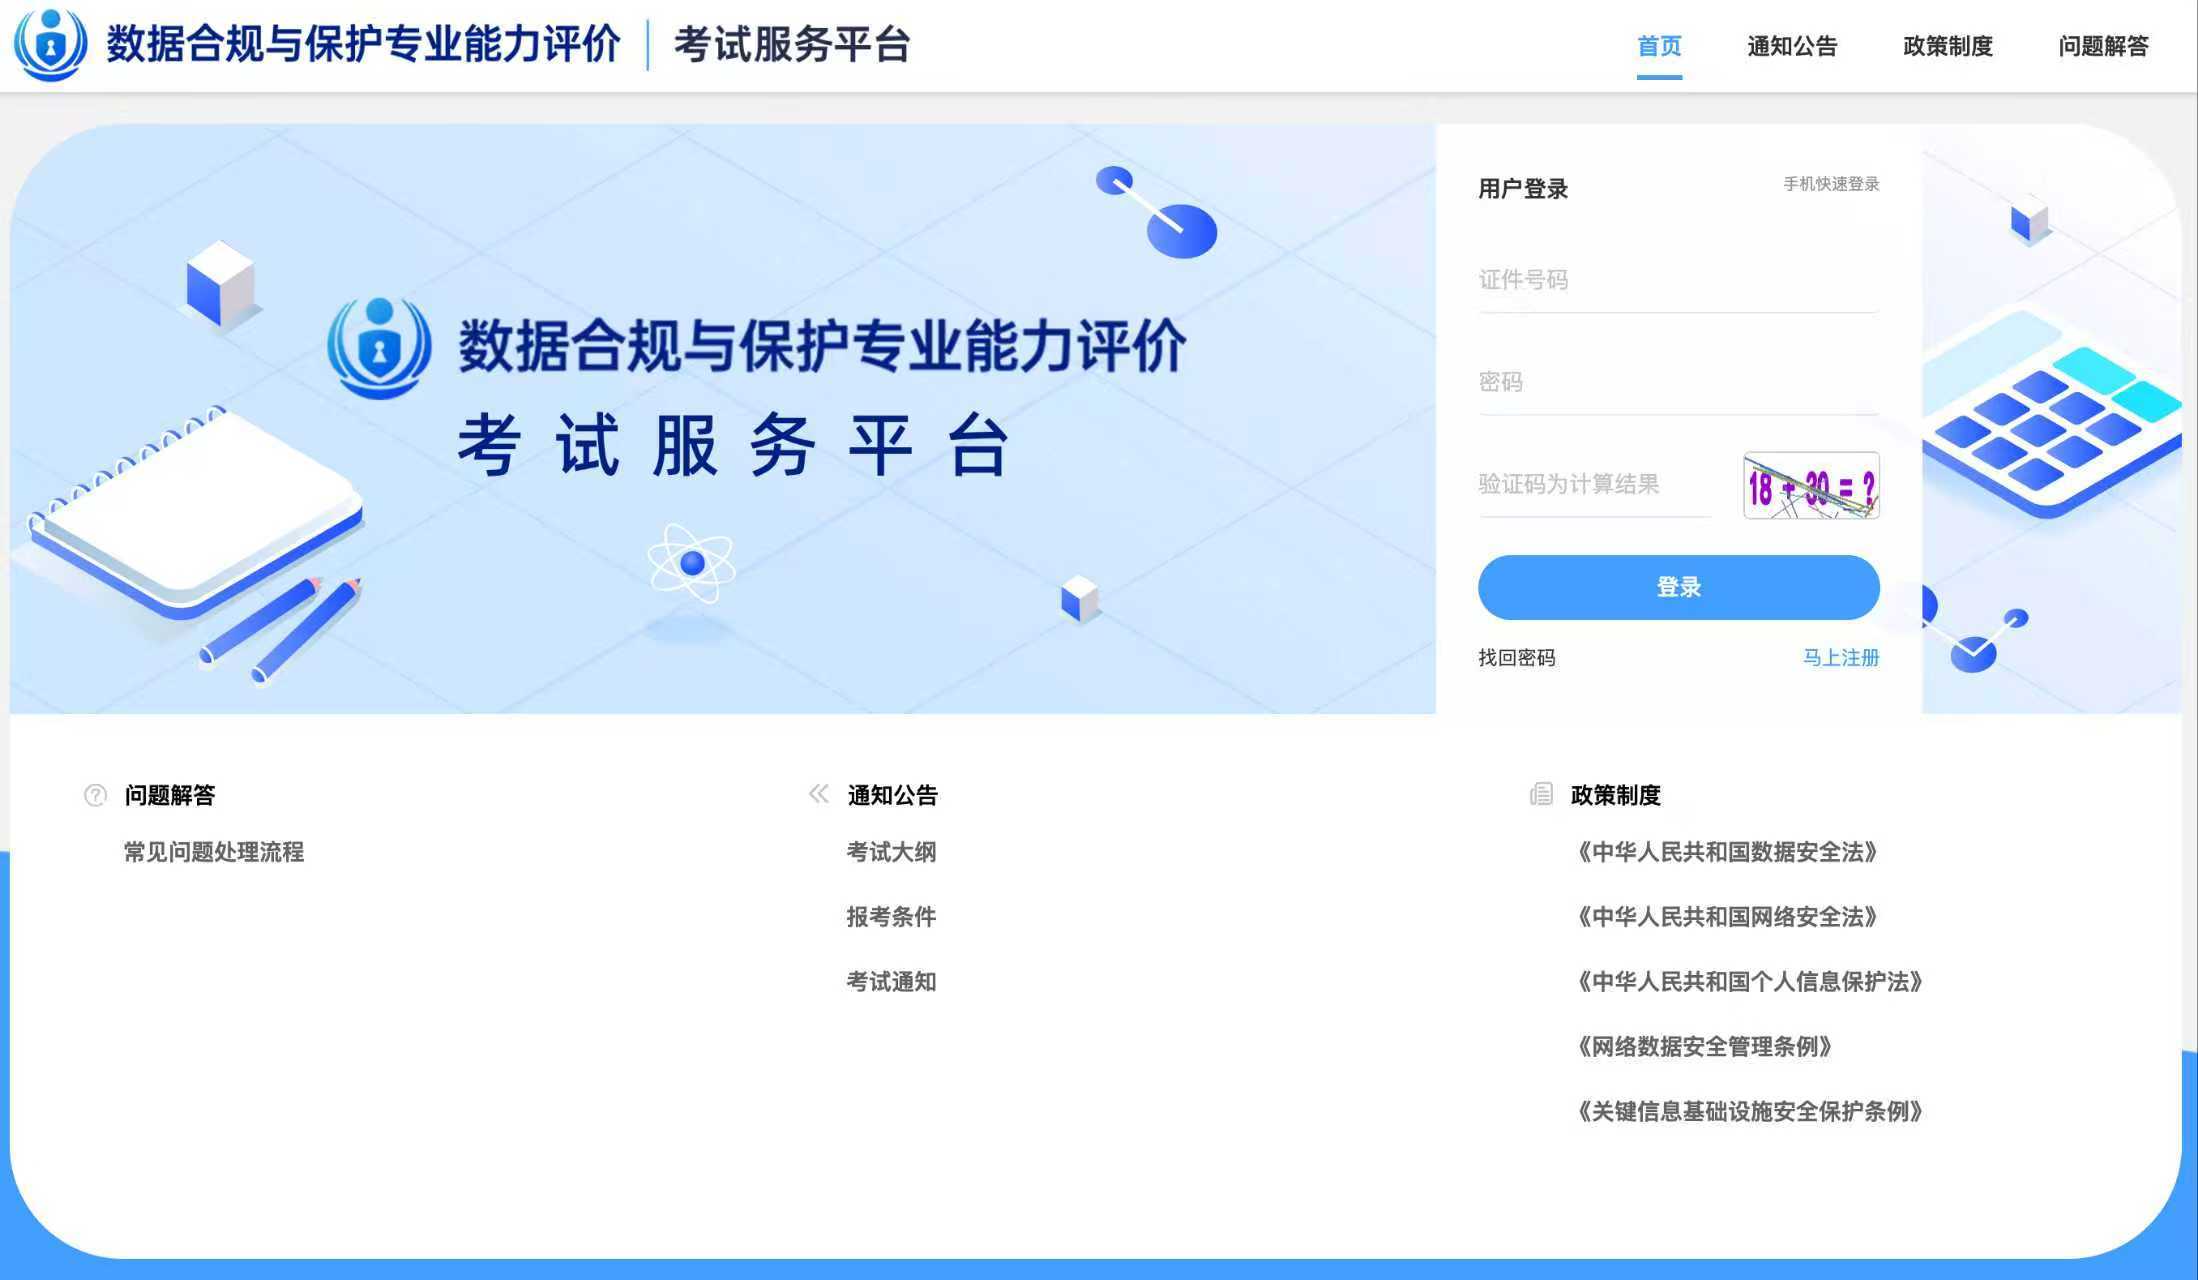This screenshot has width=2198, height=1280.
Task: Click the document icon beside 政策制度
Action: 1541,794
